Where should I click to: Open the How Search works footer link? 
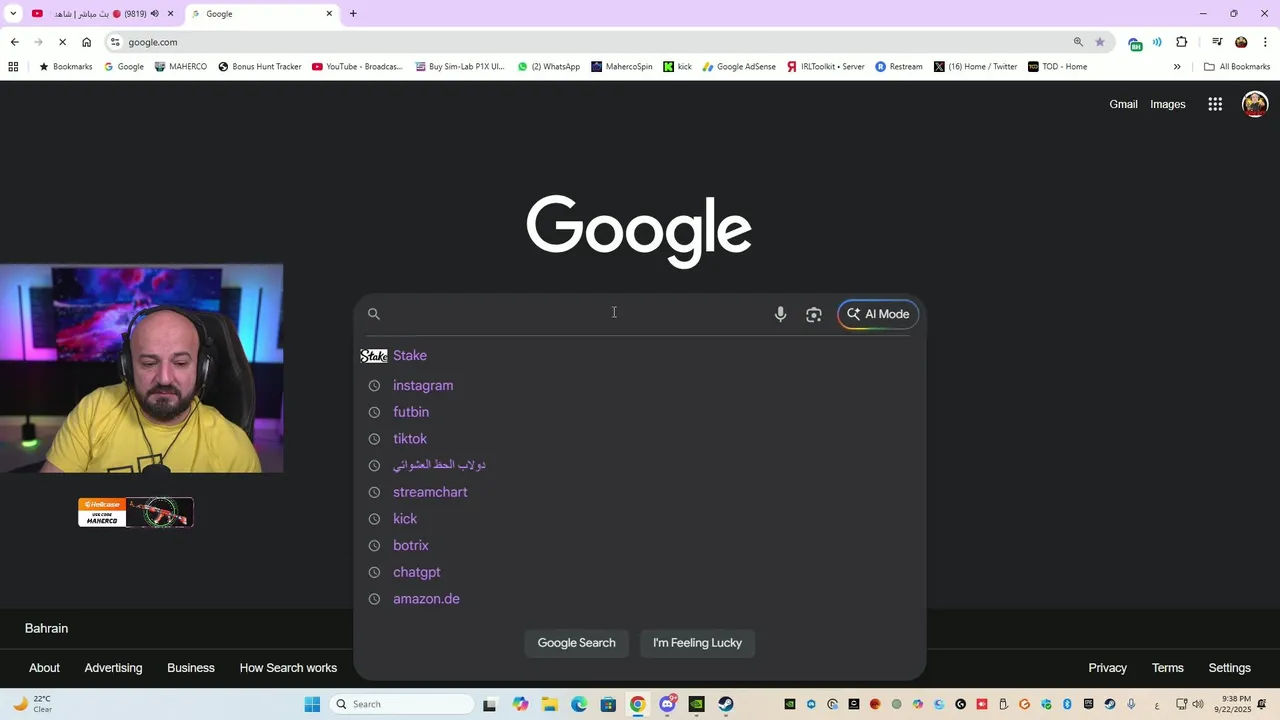pos(288,668)
